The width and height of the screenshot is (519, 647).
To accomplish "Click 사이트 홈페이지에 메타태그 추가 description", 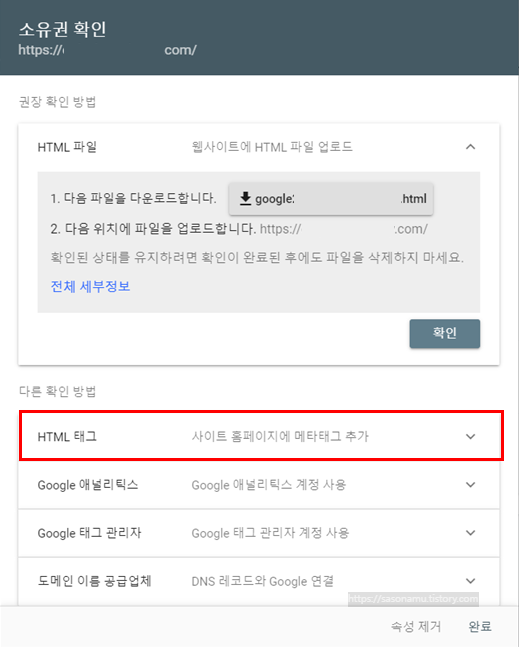I will (280, 436).
